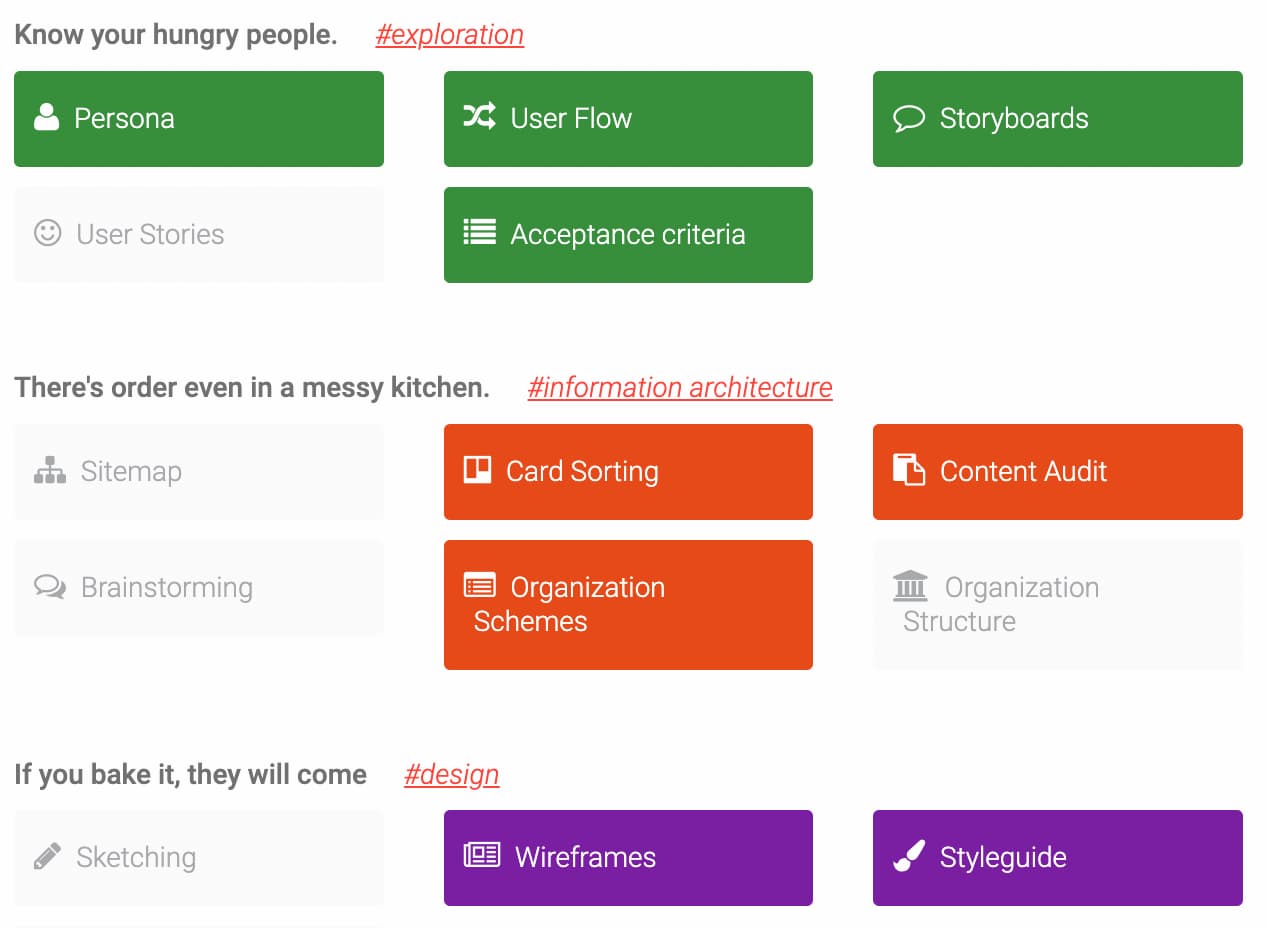Image resolution: width=1268 pixels, height=928 pixels.
Task: Click the paintbrush icon on Styleguide
Action: [x=909, y=857]
